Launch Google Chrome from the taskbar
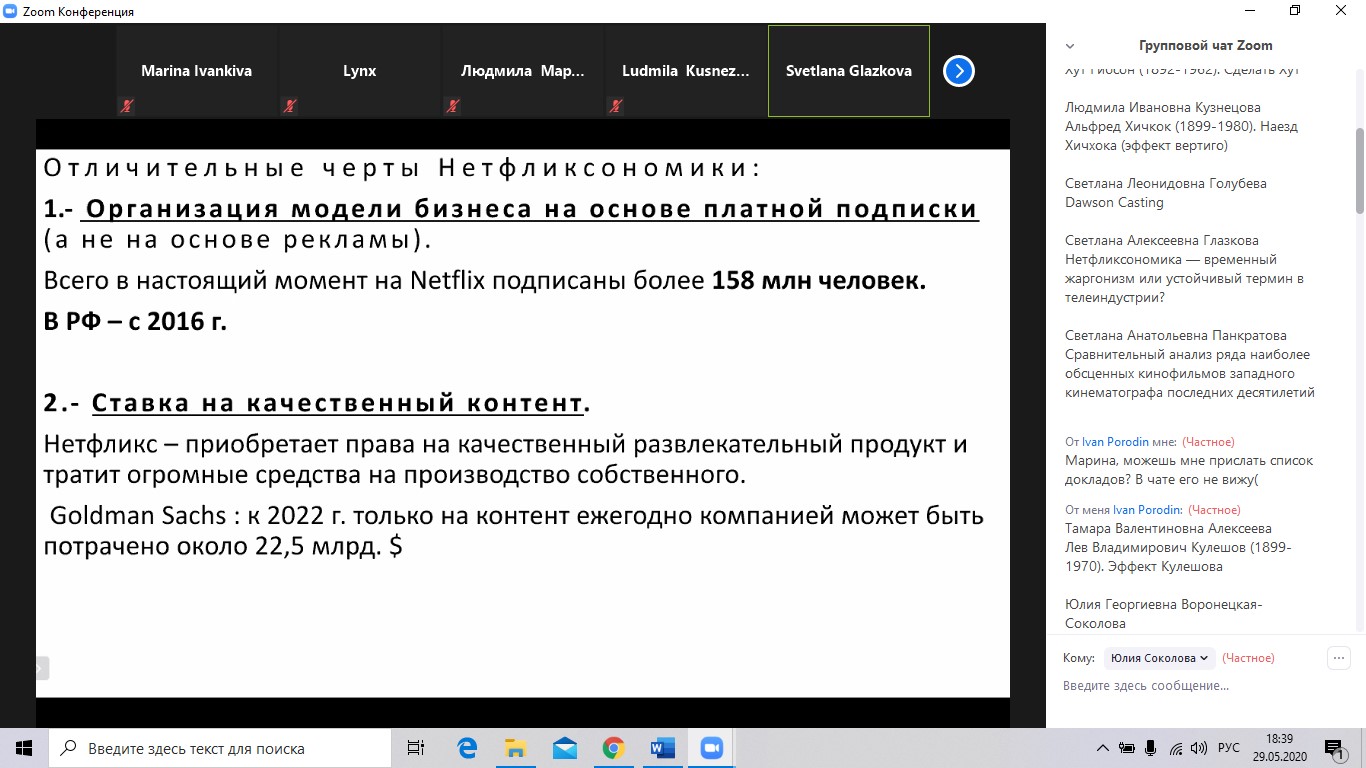This screenshot has width=1366, height=768. (613, 748)
